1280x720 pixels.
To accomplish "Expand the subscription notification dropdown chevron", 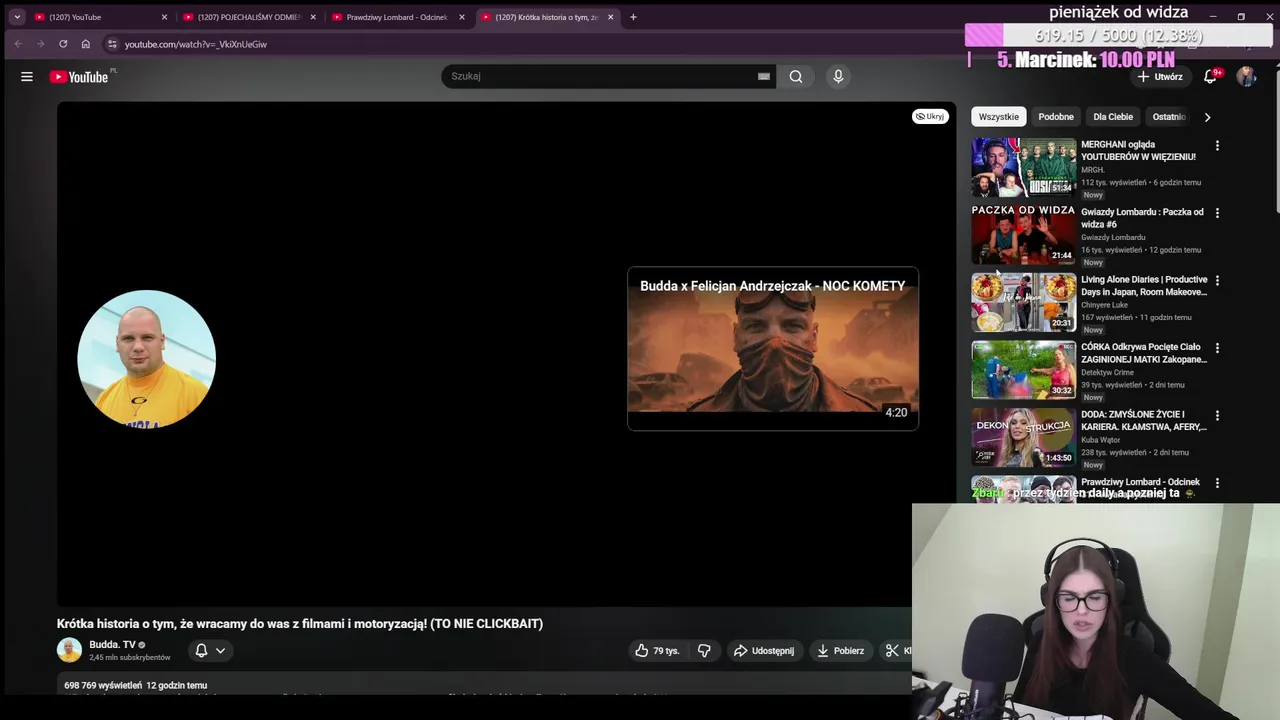I will (x=220, y=651).
